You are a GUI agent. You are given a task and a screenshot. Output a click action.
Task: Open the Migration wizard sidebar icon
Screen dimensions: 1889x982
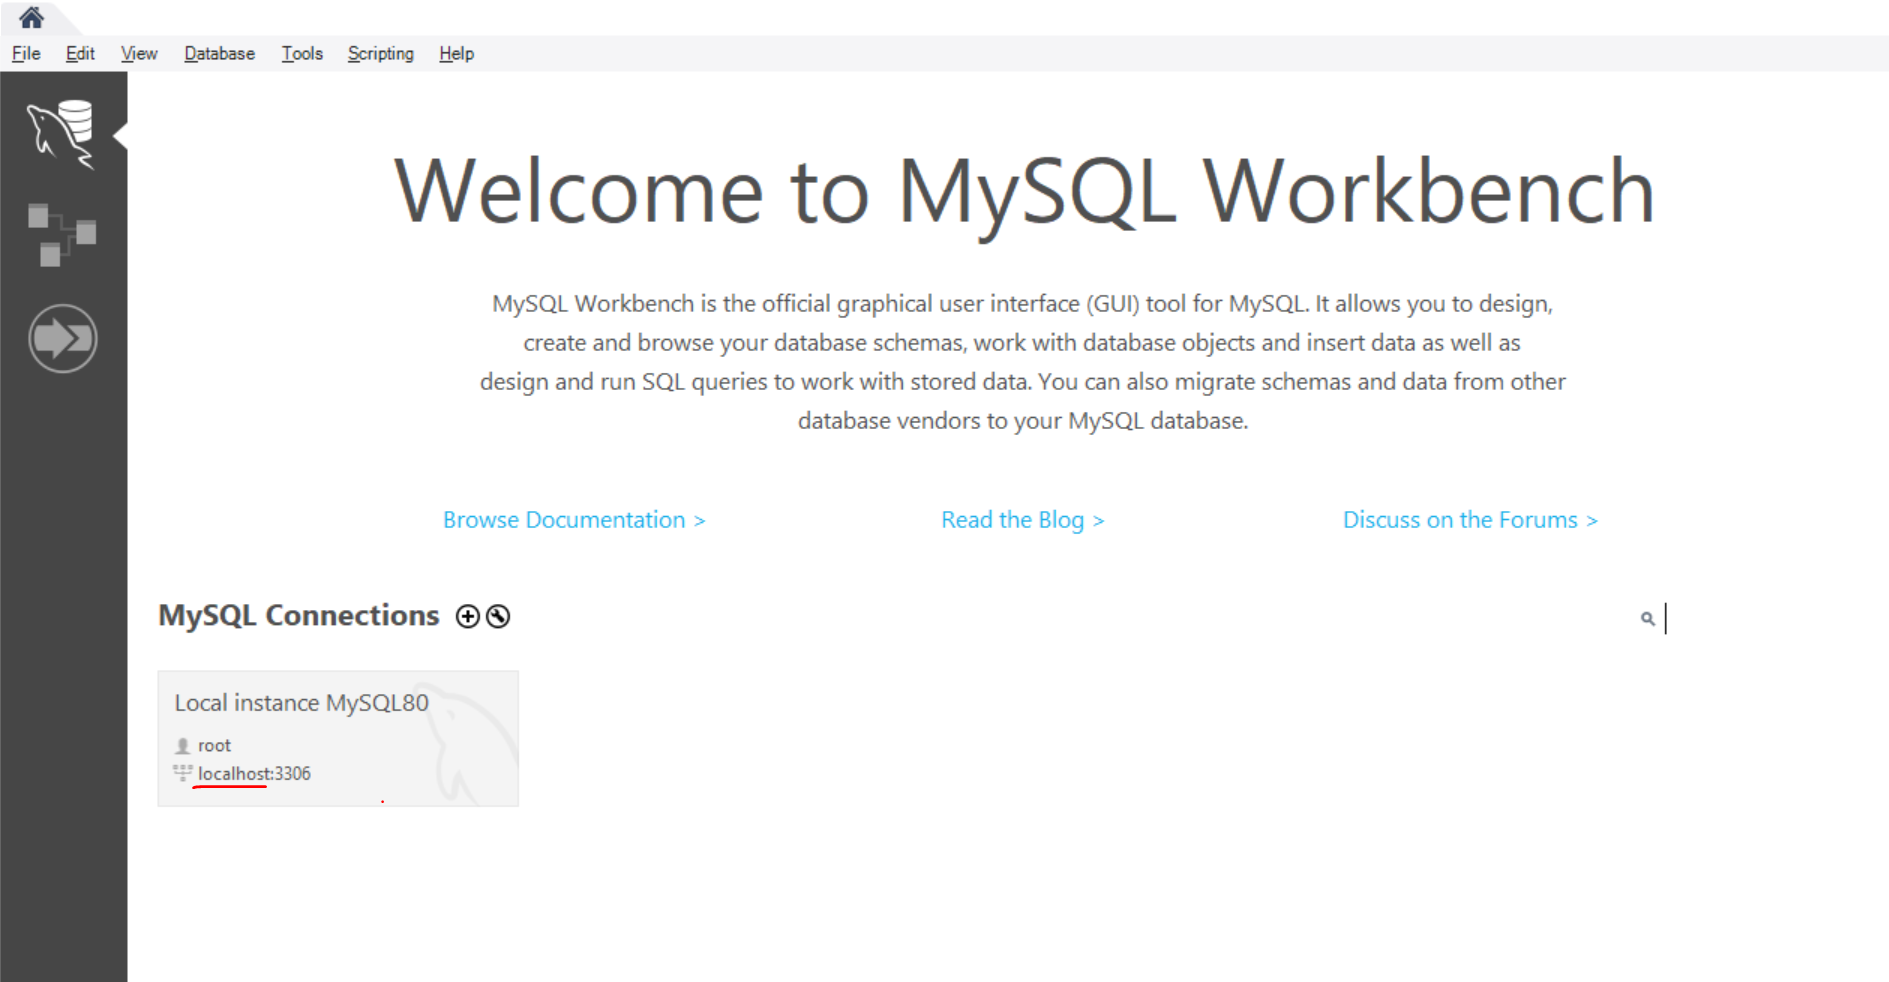(x=62, y=339)
